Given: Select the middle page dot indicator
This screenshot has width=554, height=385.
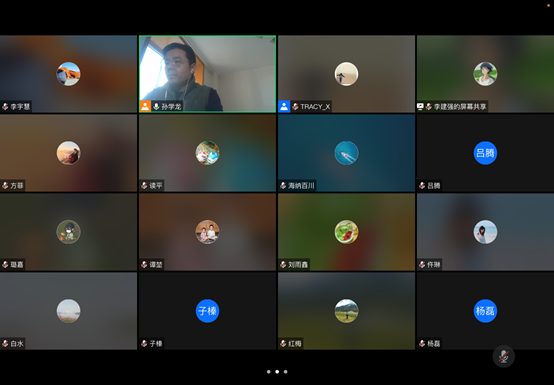Looking at the screenshot, I should click(277, 372).
